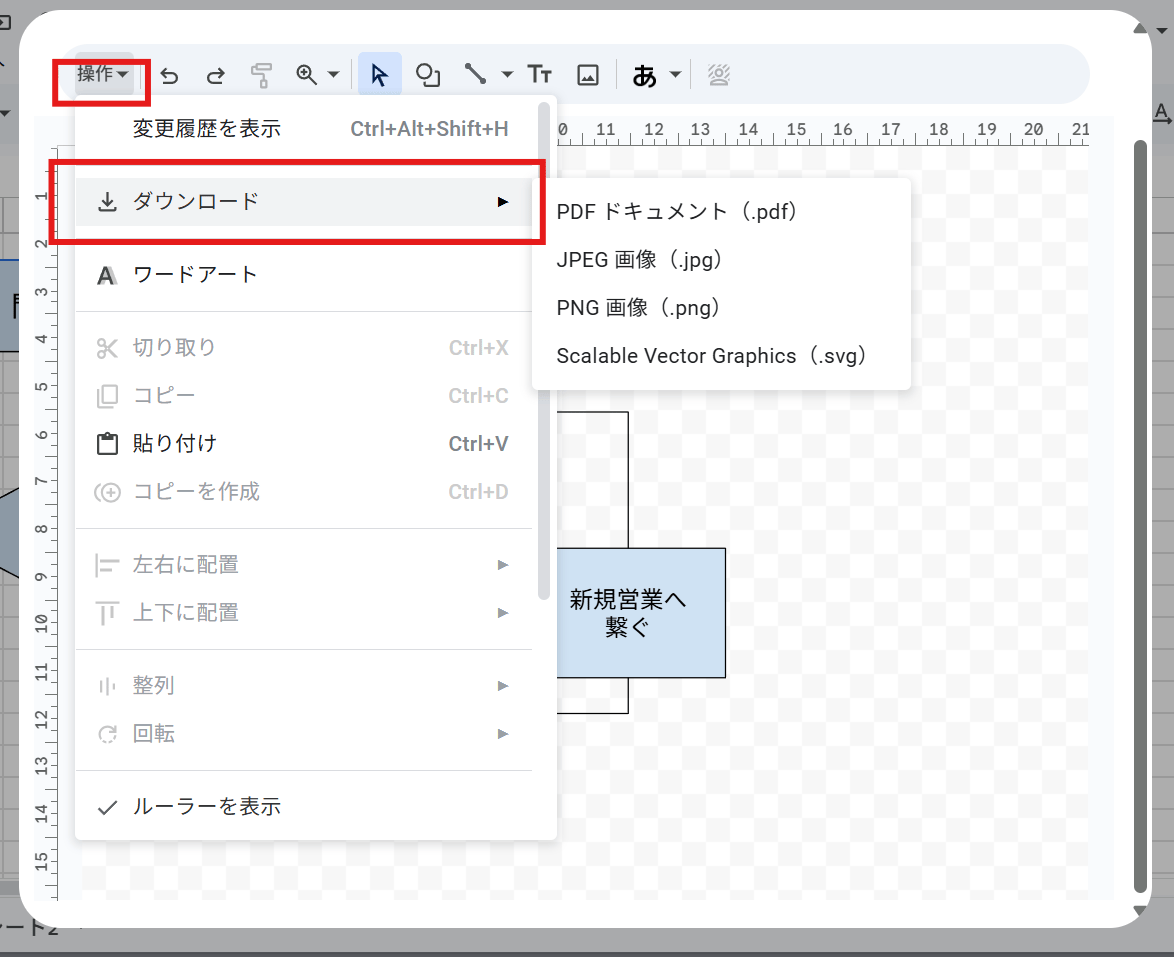The image size is (1174, 957).
Task: Open the dropdown next to あ icon
Action: coord(674,74)
